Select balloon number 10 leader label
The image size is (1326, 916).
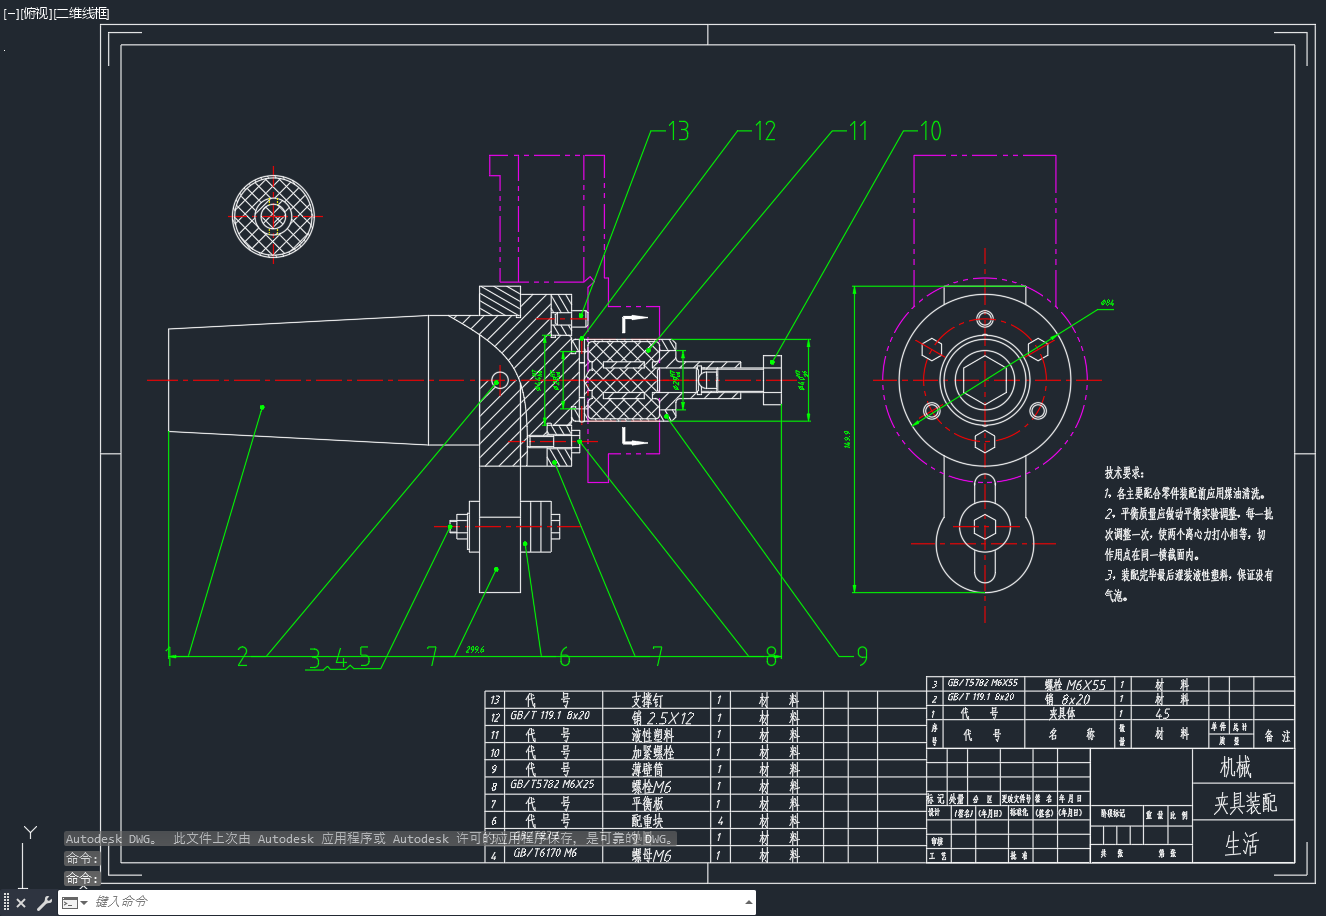pyautogui.click(x=930, y=131)
